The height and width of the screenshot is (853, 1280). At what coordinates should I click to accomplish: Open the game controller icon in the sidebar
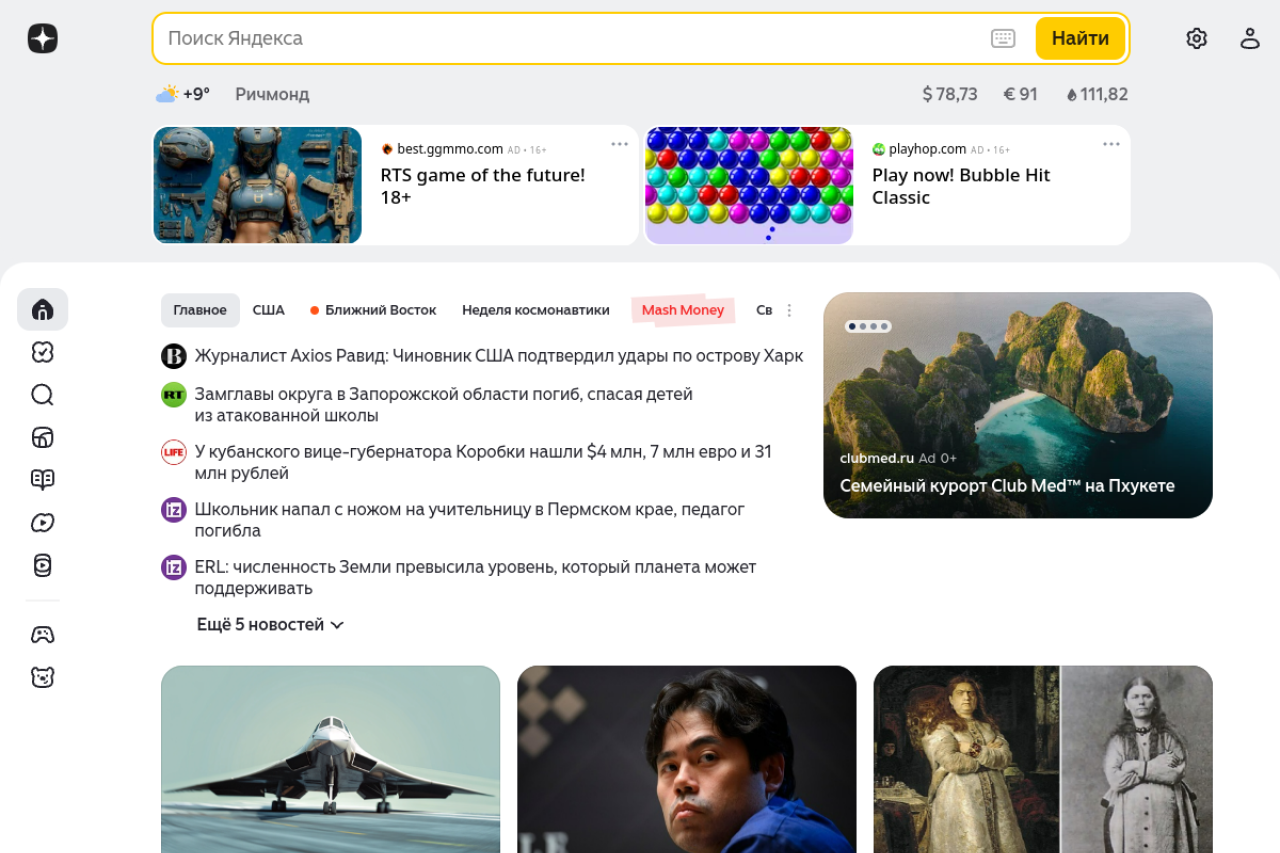click(x=42, y=635)
